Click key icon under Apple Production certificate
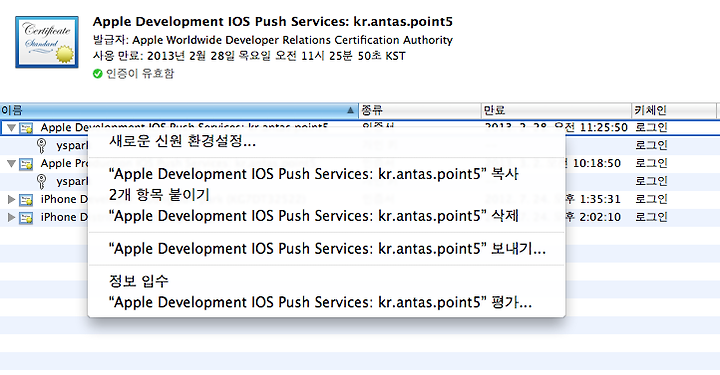The height and width of the screenshot is (375, 720). point(41,181)
